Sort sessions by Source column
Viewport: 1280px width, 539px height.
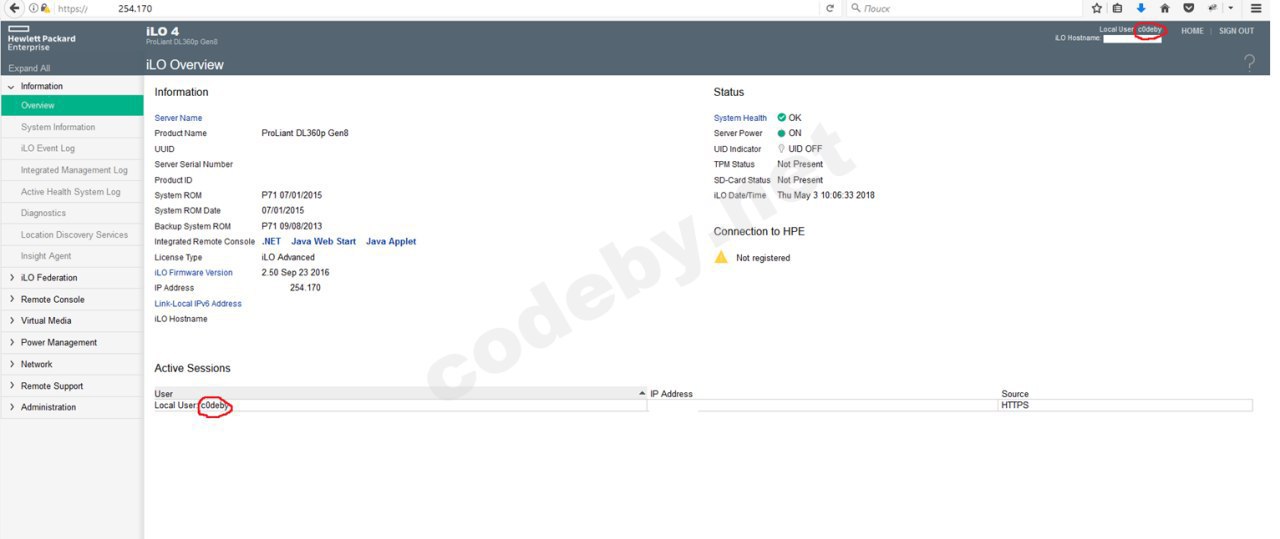1126,394
